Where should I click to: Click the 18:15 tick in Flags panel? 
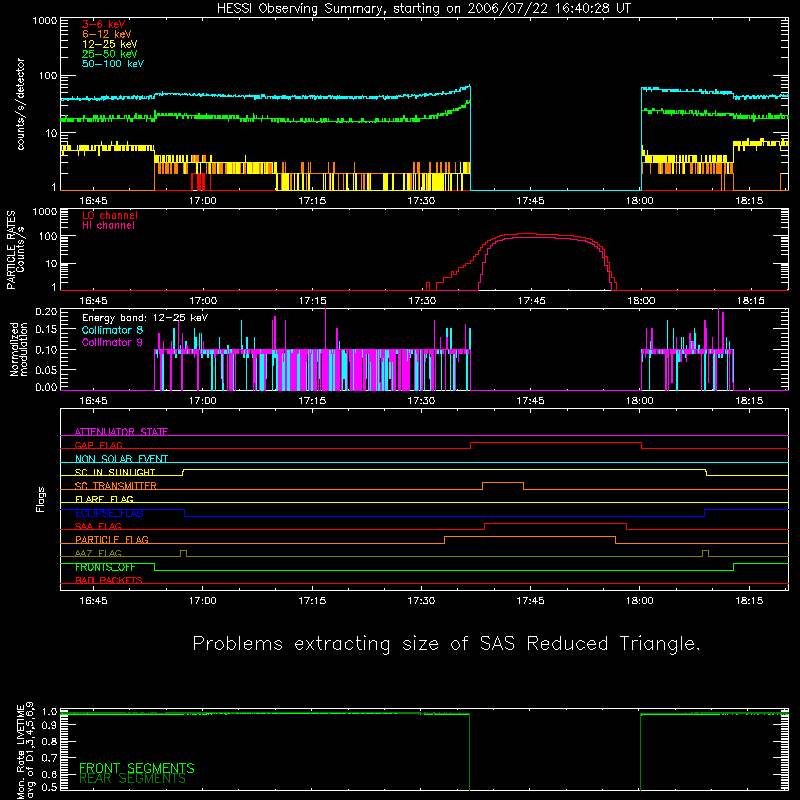tap(749, 601)
